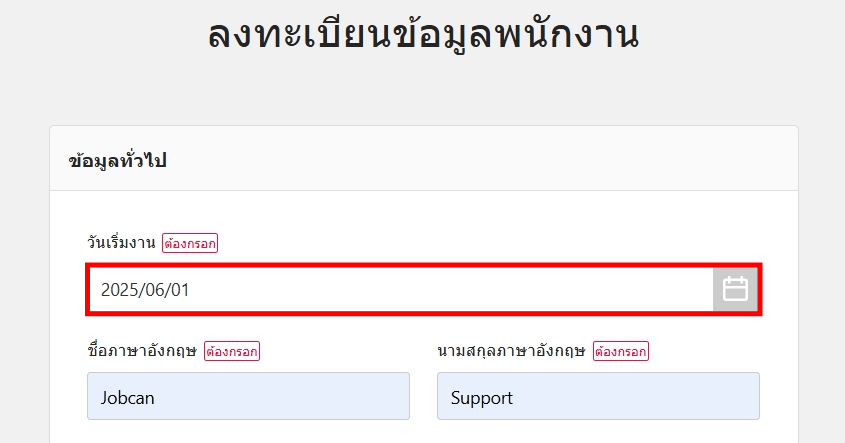Place cursor on the 2025/06/01 date text
This screenshot has width=845, height=443.
coord(145,291)
